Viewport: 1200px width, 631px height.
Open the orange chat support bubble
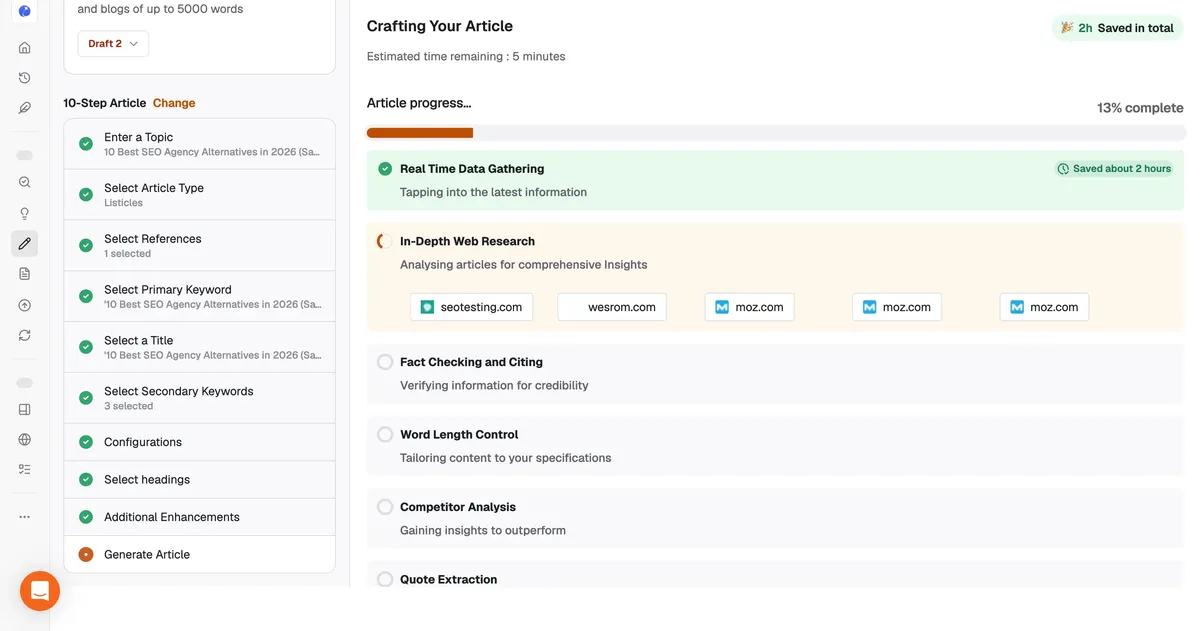[40, 591]
